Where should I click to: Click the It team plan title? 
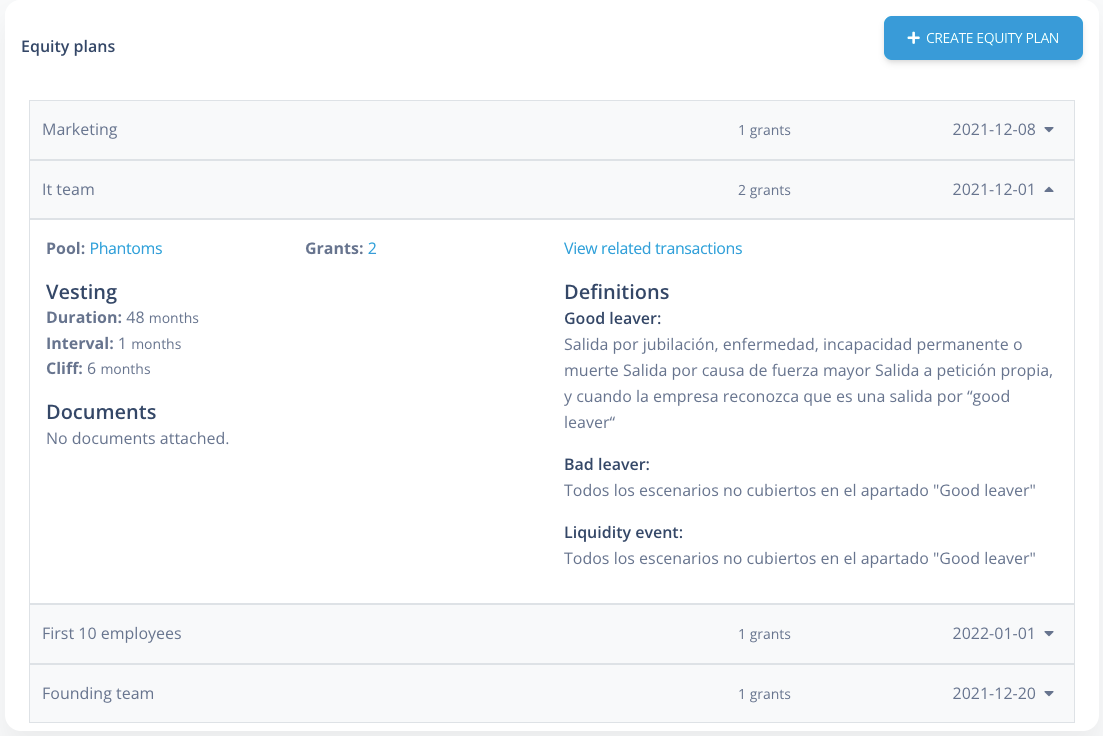(68, 189)
